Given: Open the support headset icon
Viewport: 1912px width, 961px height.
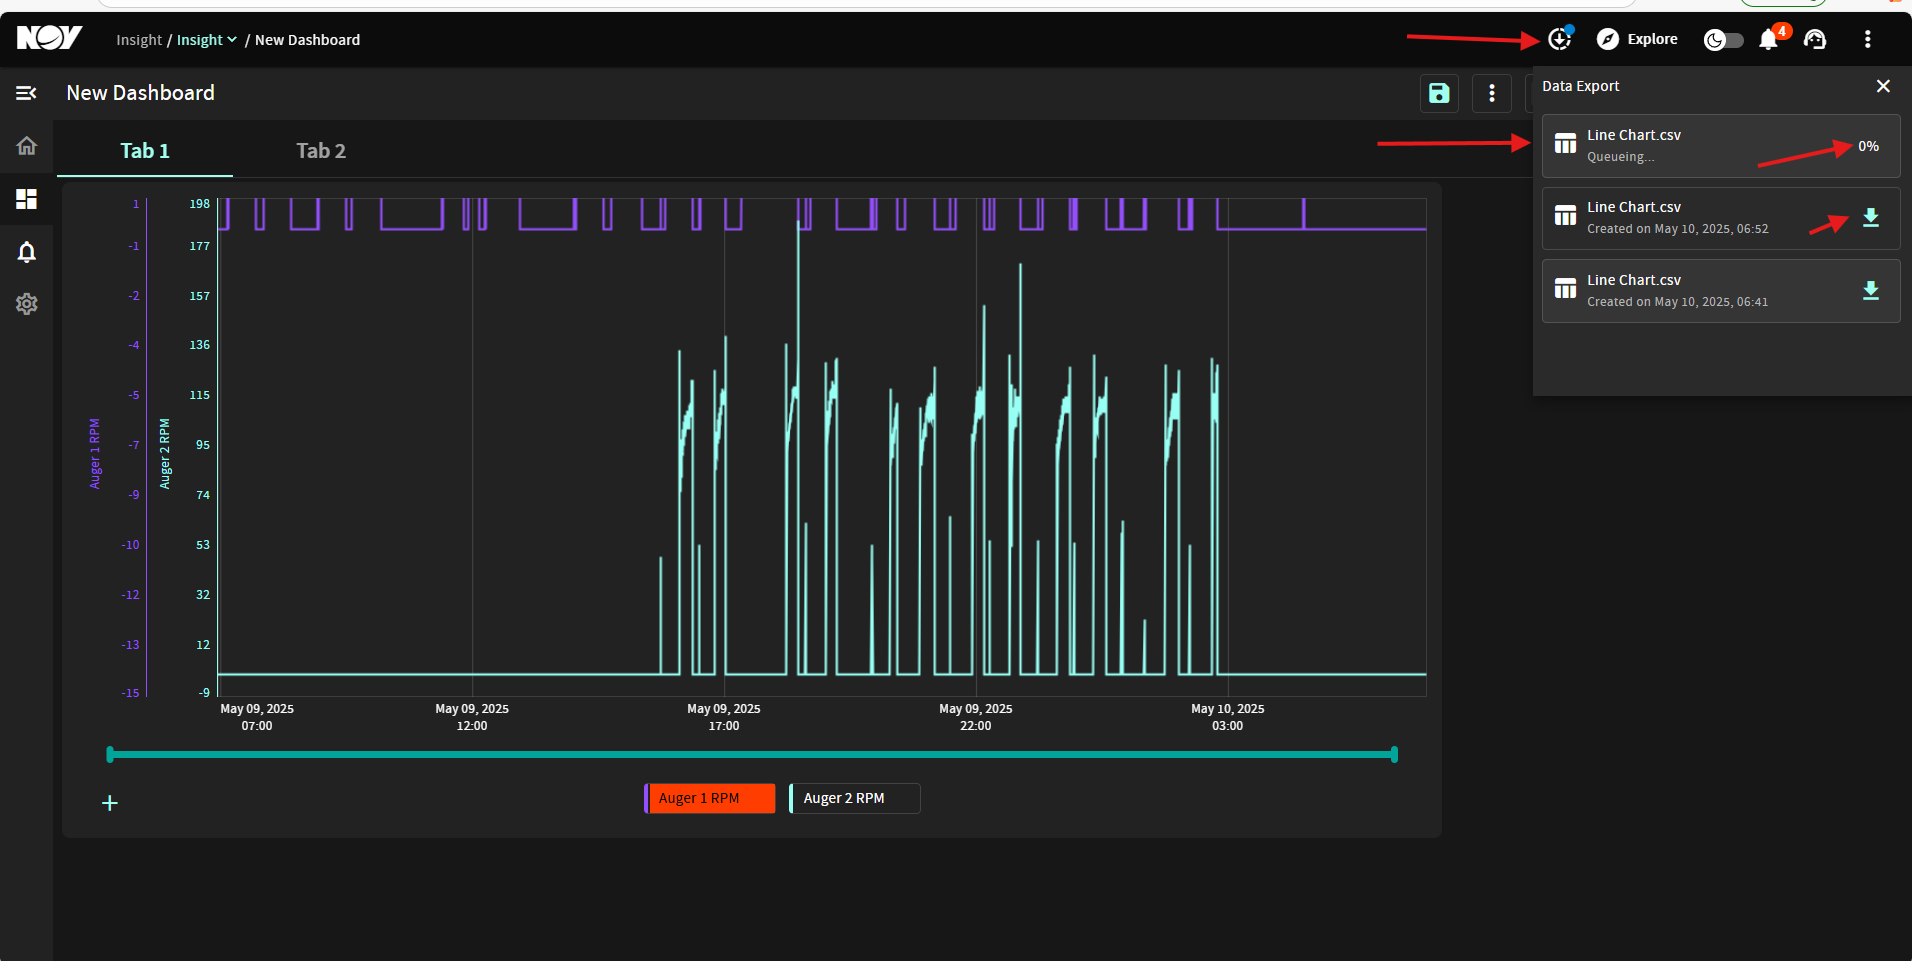Looking at the screenshot, I should coord(1815,39).
